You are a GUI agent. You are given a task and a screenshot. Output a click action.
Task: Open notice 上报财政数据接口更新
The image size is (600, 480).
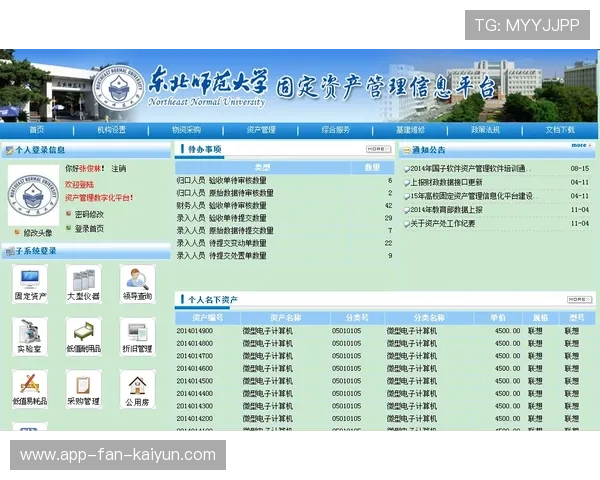447,182
